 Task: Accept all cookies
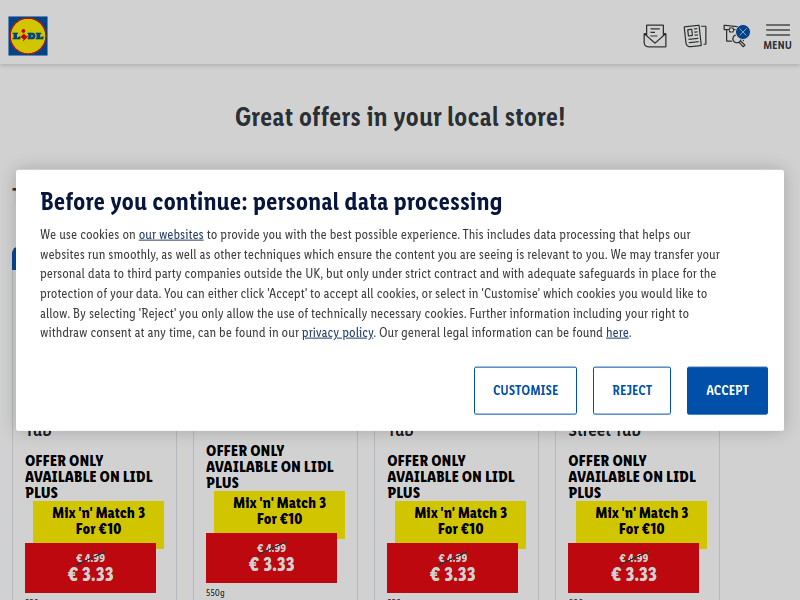pos(727,390)
